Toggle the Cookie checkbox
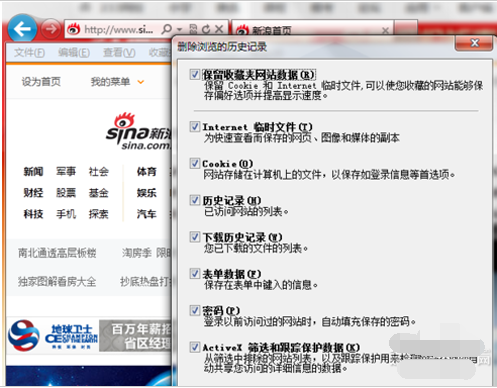Image resolution: width=497 pixels, height=388 pixels. pyautogui.click(x=195, y=163)
